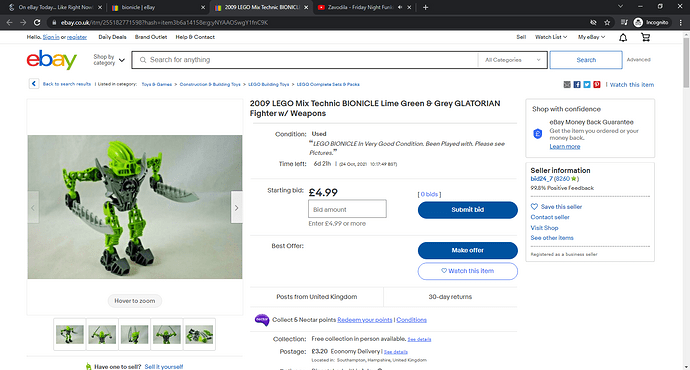Click the browser address bar URL
This screenshot has width=690, height=370.
[164, 22]
